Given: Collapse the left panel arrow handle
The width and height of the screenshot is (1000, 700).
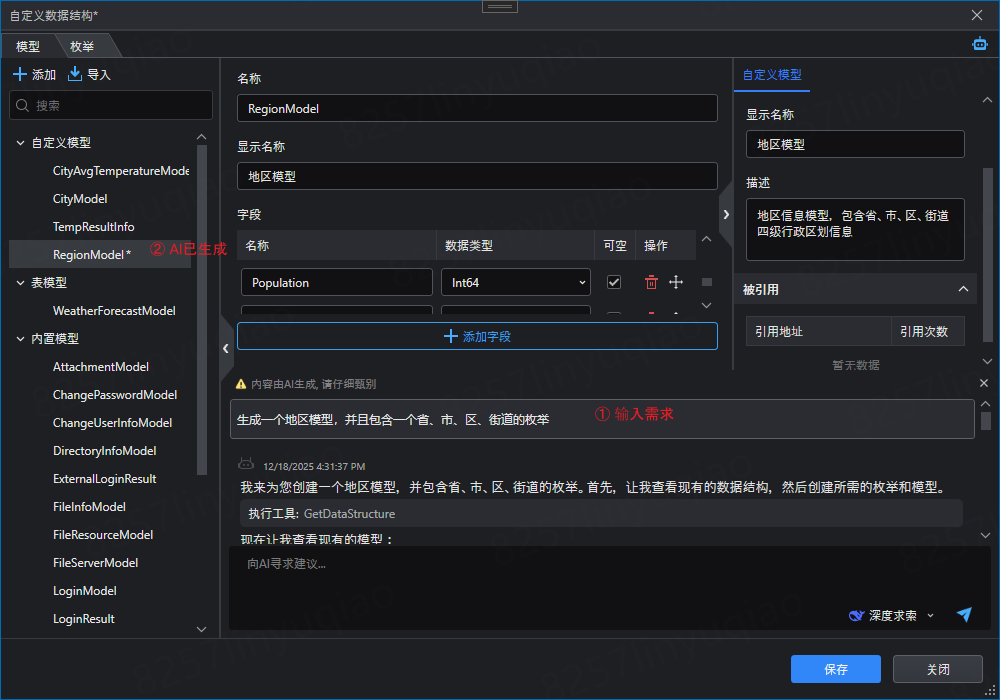Looking at the screenshot, I should pos(226,348).
